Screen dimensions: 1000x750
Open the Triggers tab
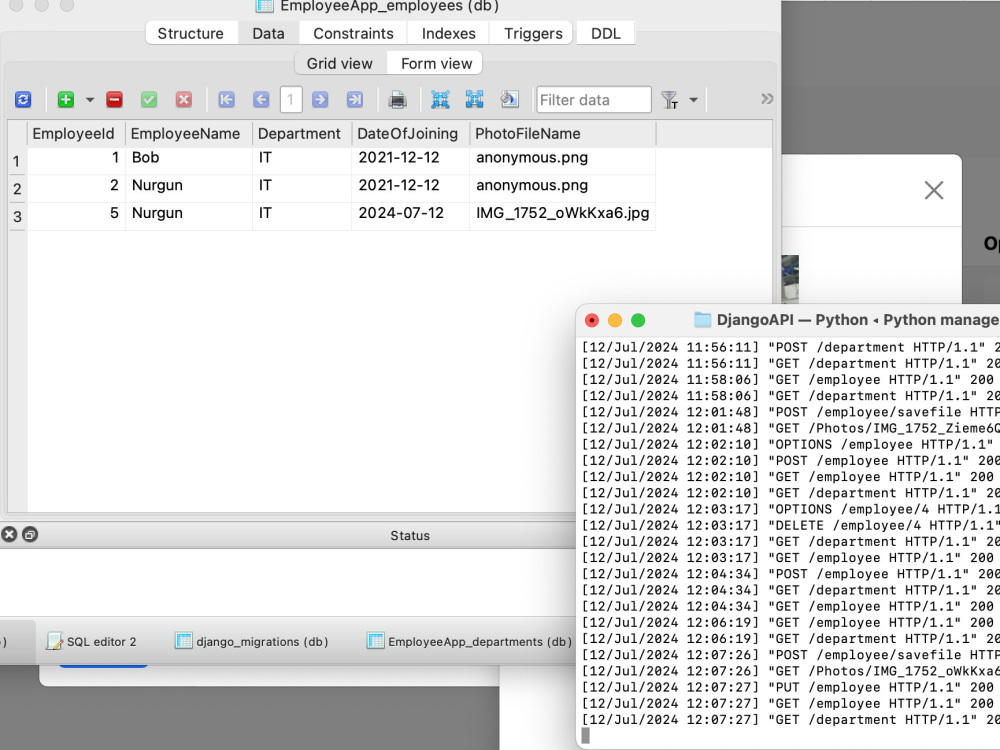point(533,33)
